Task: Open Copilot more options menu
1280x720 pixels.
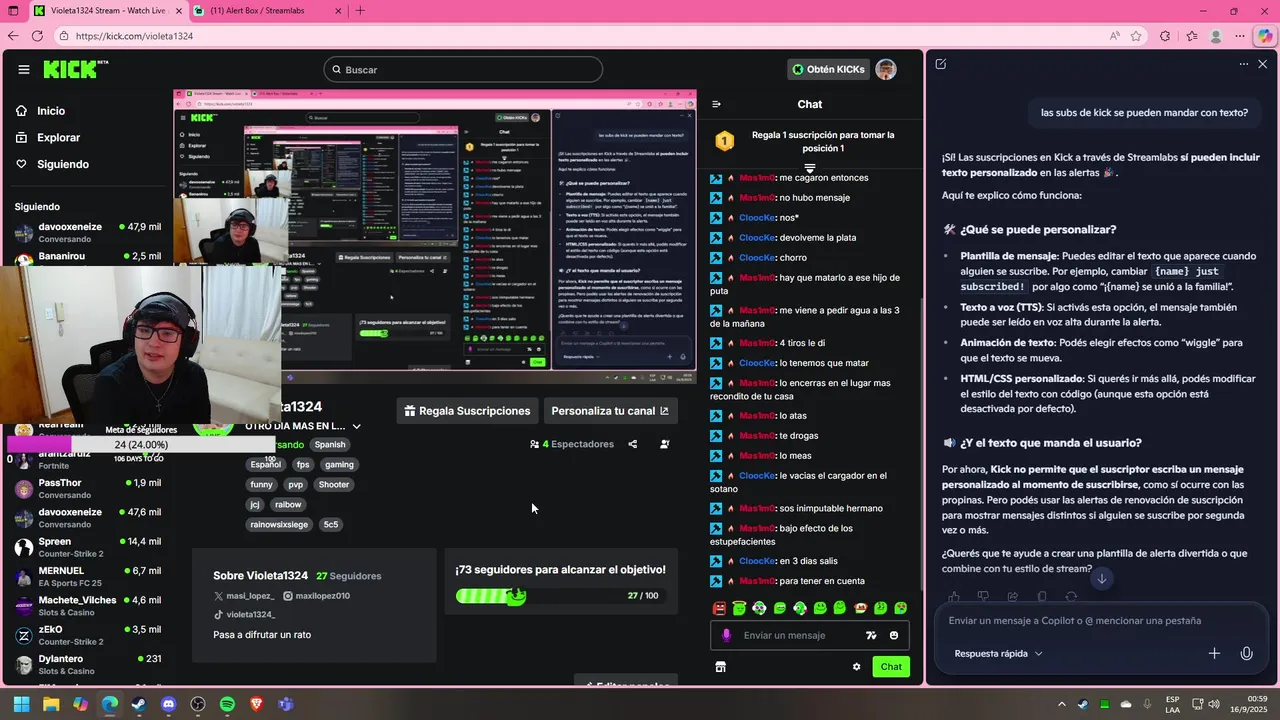Action: 1244,64
